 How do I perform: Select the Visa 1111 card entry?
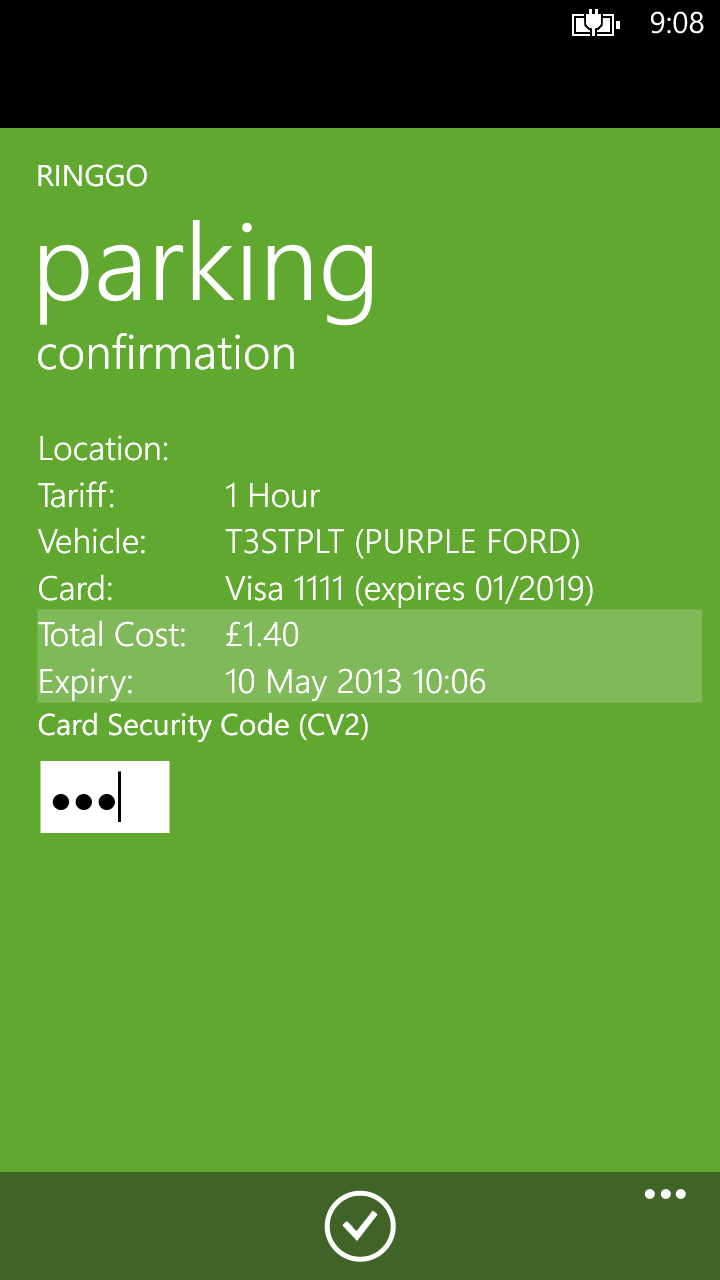pos(410,588)
